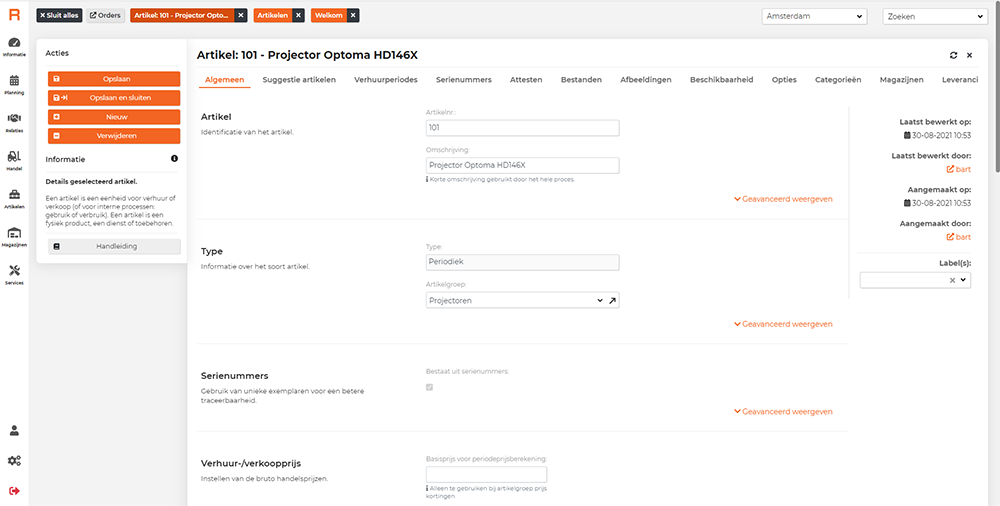Click the Verwijderen button
1000x506 pixels.
[x=114, y=136]
